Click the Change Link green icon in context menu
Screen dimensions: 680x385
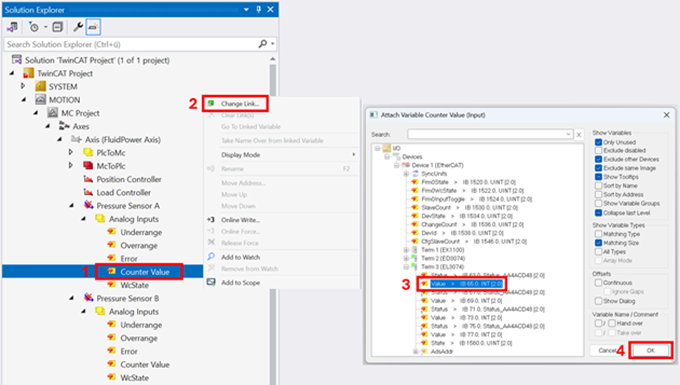(x=211, y=104)
